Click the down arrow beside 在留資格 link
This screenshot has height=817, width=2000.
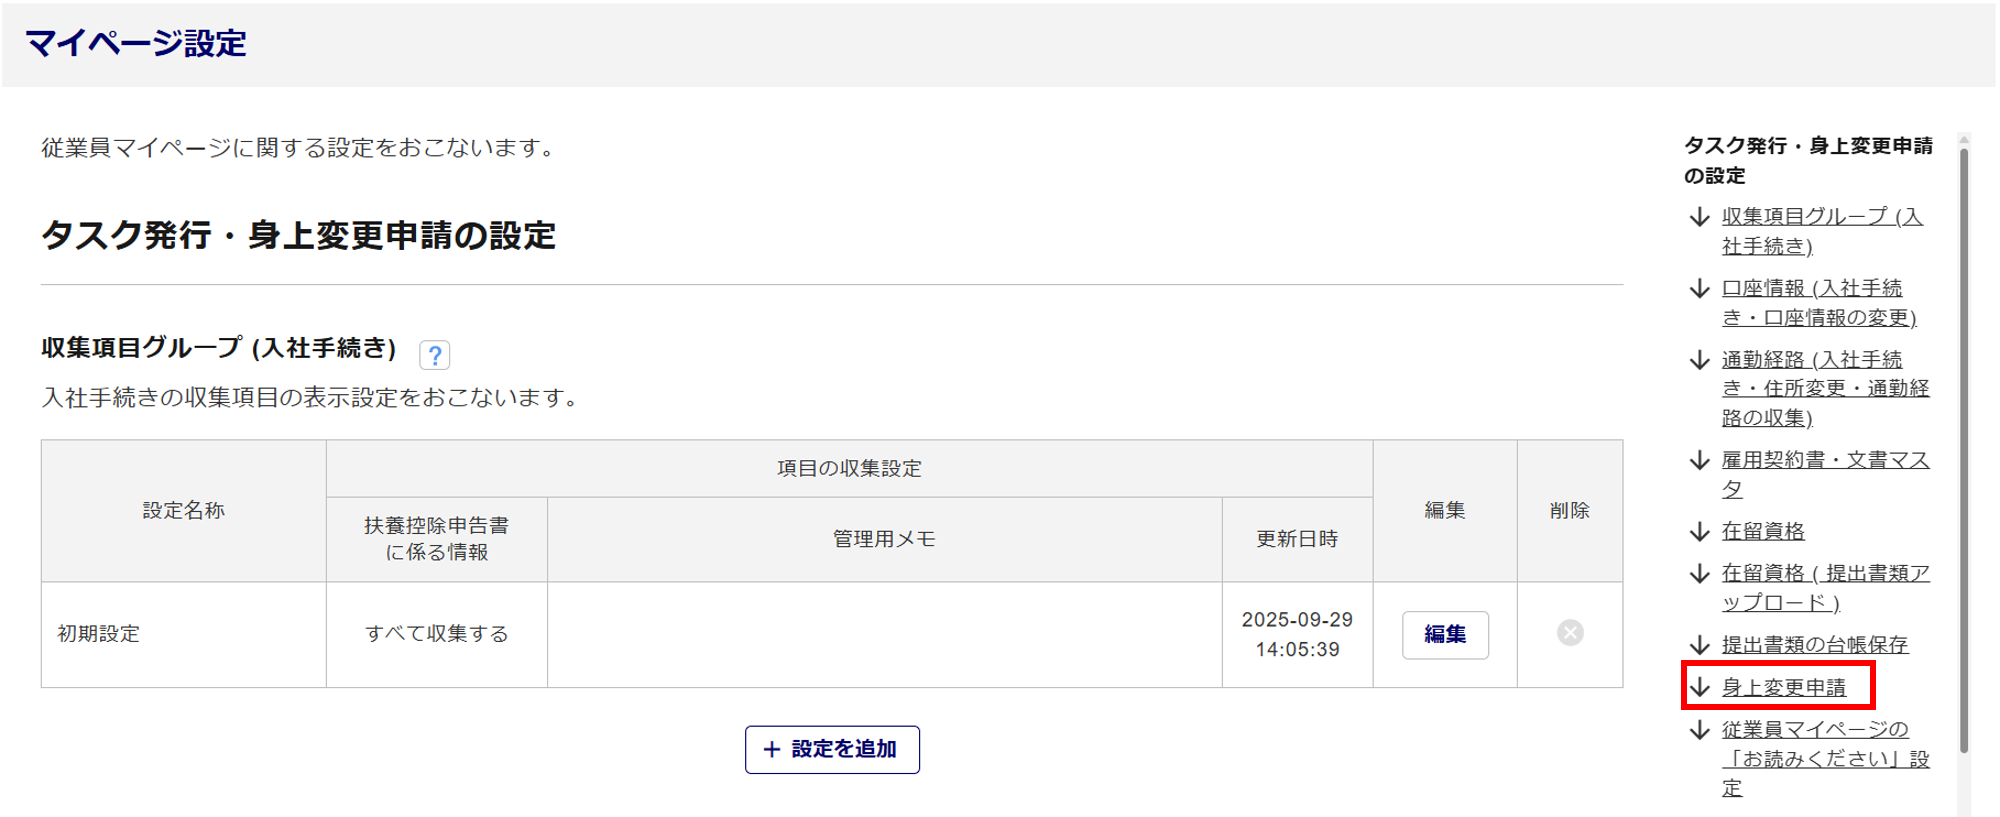pos(1699,531)
